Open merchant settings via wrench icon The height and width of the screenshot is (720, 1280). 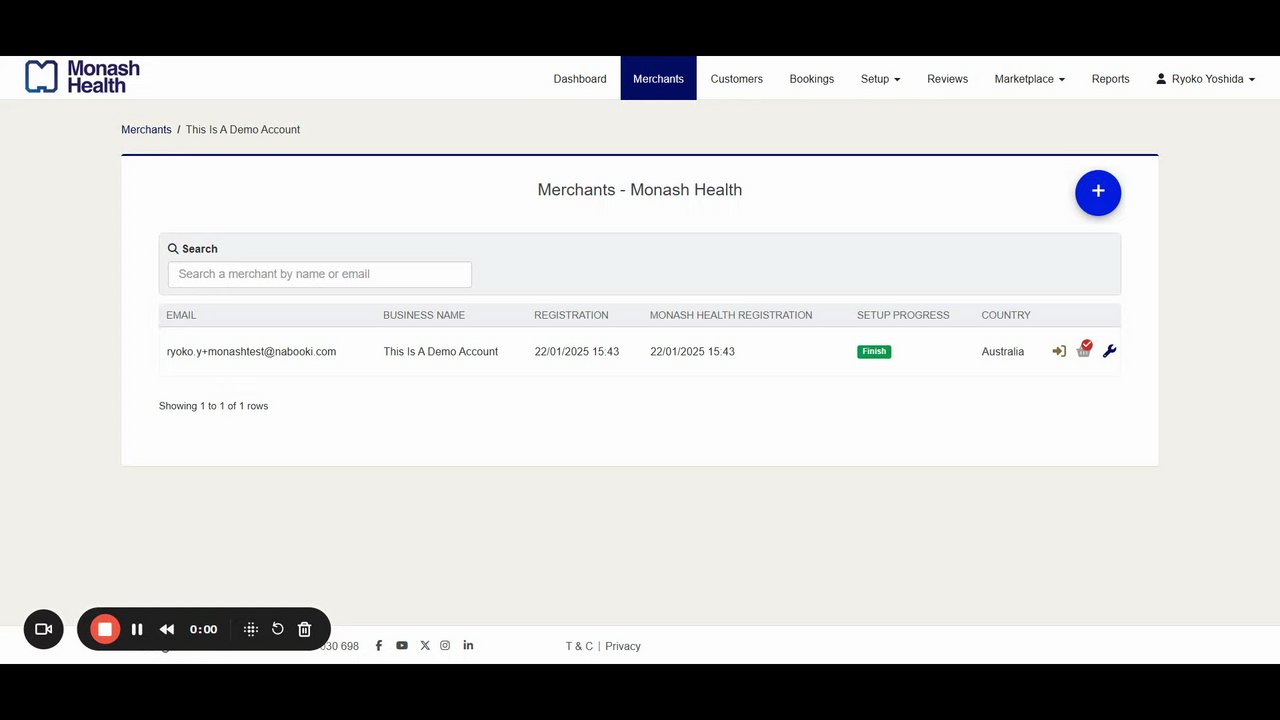tap(1109, 351)
